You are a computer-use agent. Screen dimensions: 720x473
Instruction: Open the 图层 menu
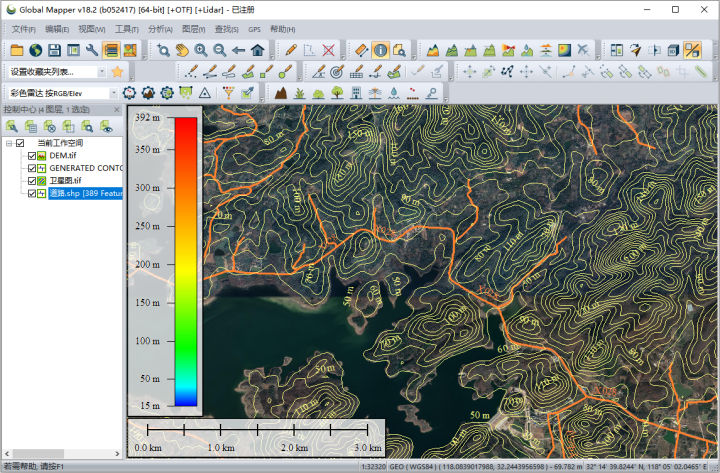tap(194, 29)
